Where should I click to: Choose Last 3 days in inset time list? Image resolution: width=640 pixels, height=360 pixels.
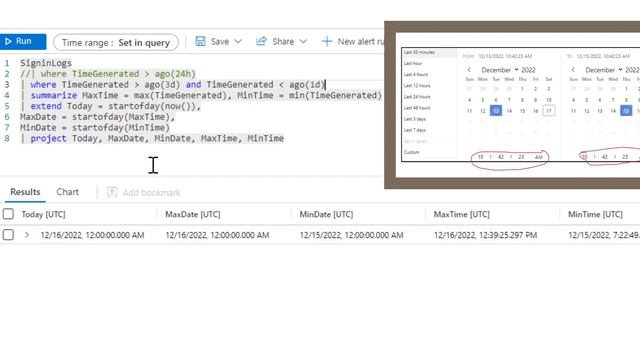(415, 119)
